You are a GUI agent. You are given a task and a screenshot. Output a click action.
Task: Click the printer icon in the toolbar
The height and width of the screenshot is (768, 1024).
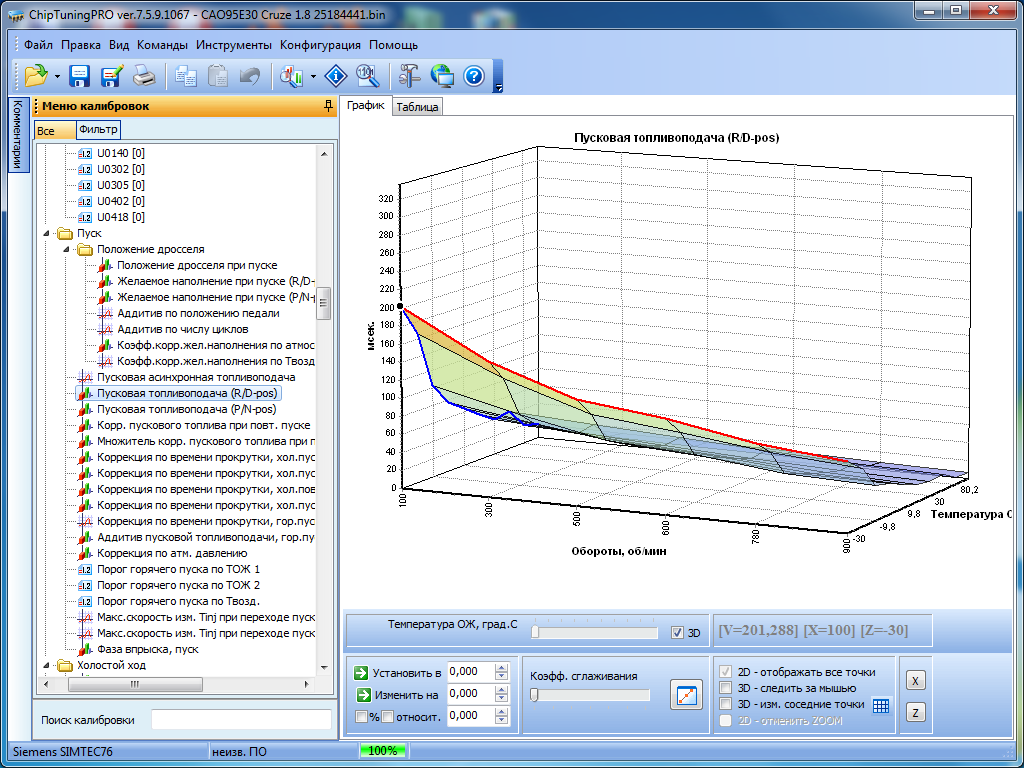[x=144, y=76]
